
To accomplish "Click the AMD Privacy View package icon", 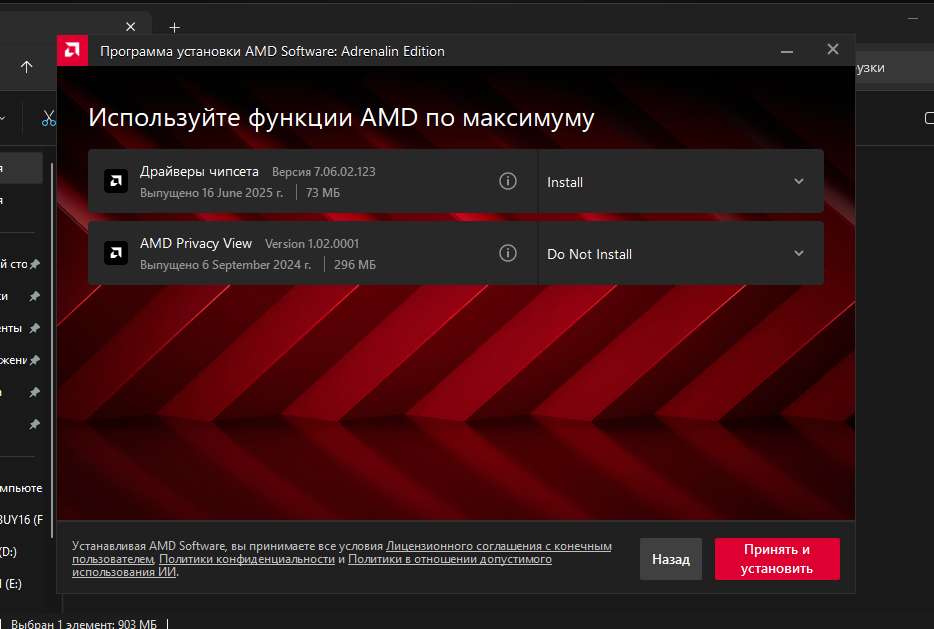I will point(116,253).
